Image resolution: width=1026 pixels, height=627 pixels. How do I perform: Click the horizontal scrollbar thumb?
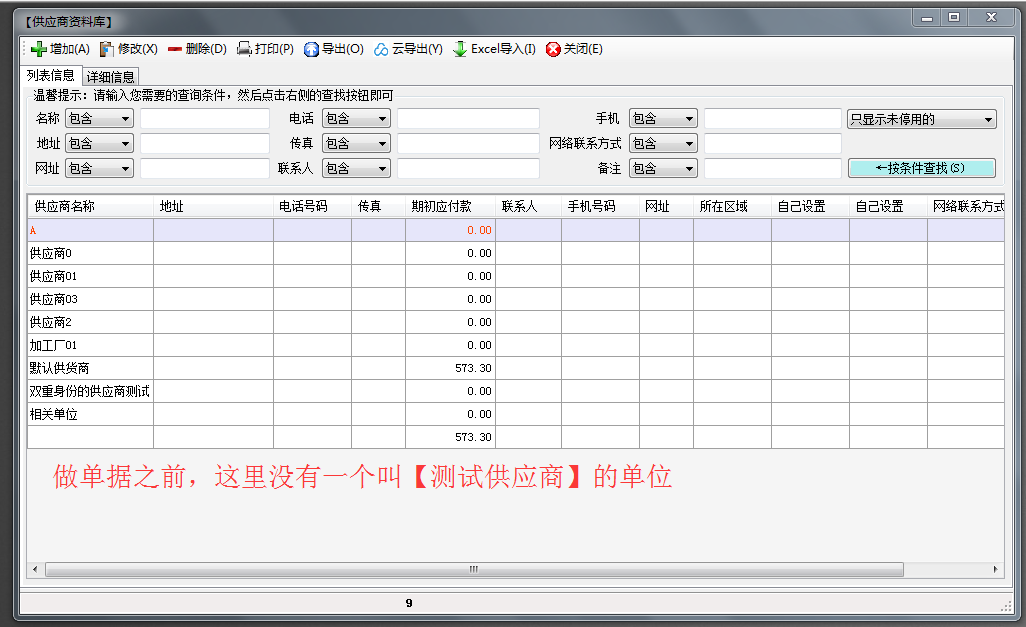[474, 569]
